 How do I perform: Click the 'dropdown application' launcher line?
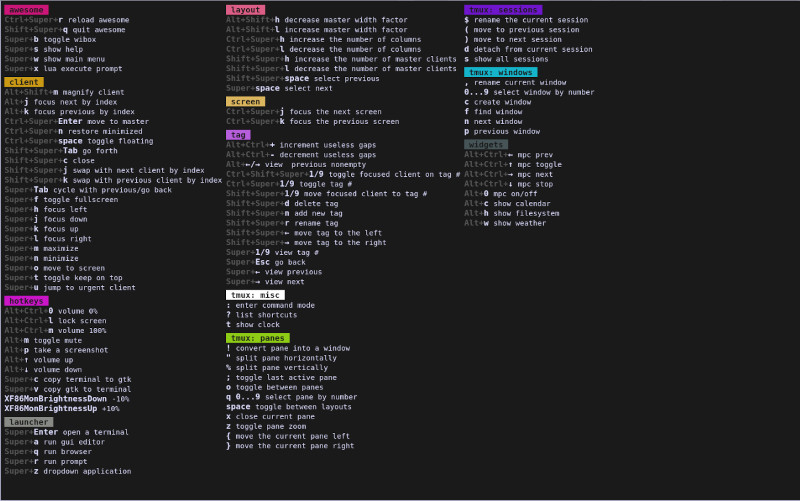(68, 471)
